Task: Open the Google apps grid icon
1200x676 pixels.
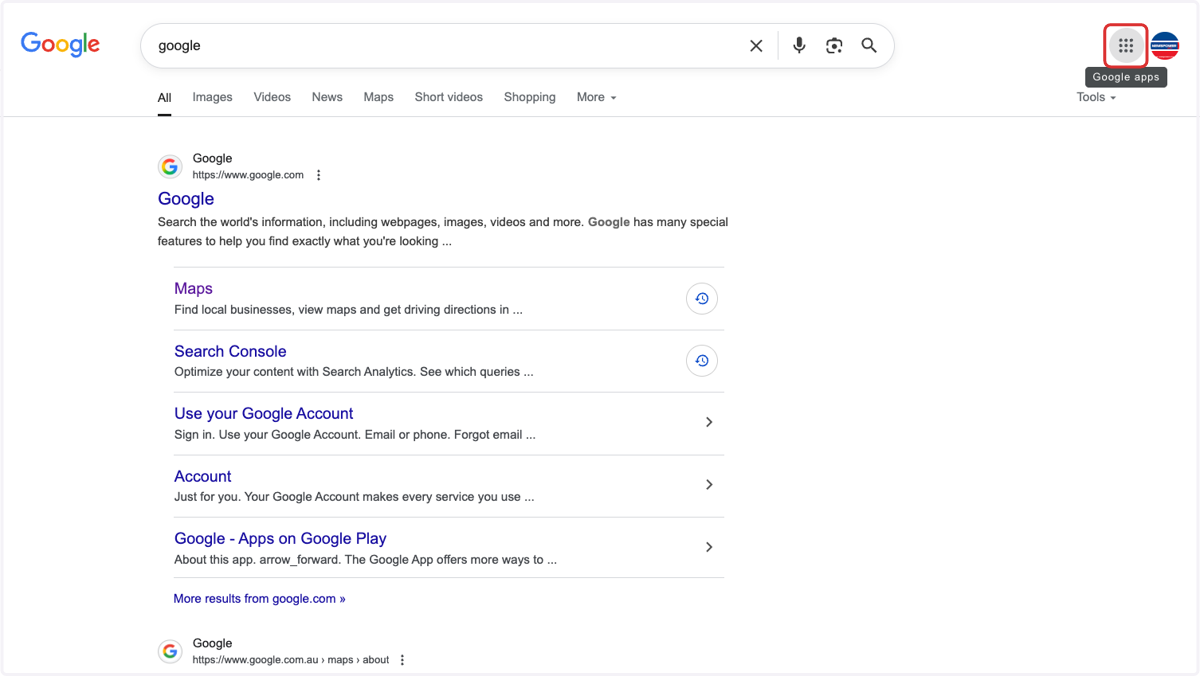Action: tap(1126, 45)
